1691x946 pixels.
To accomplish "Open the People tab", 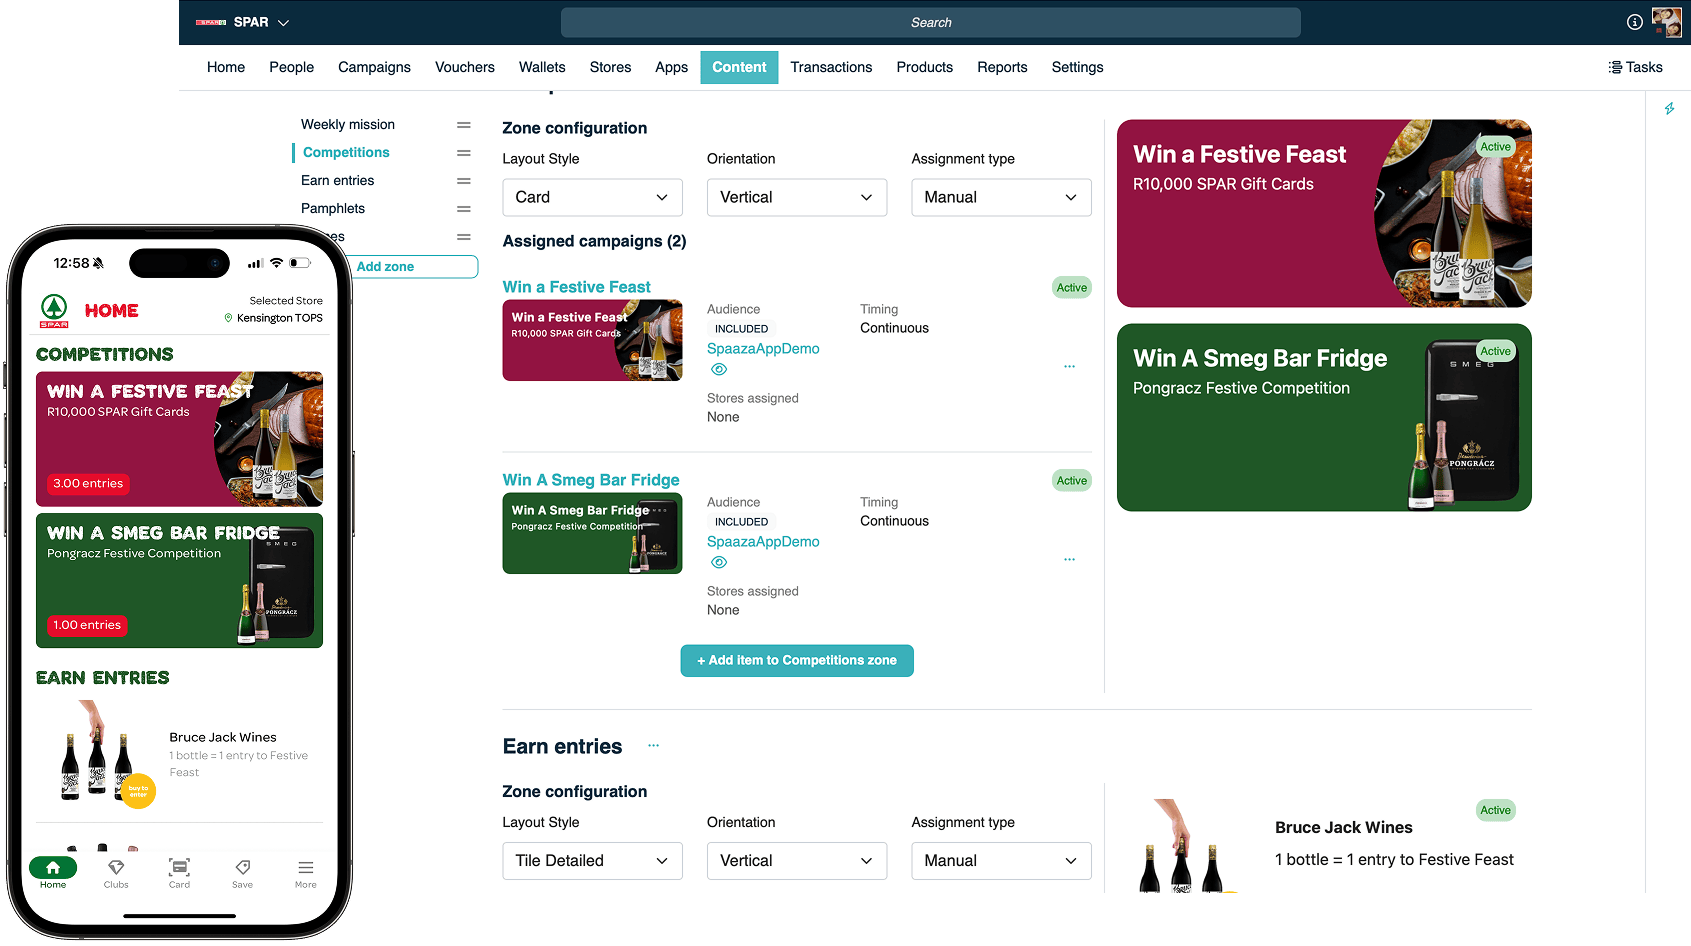I will pos(291,67).
